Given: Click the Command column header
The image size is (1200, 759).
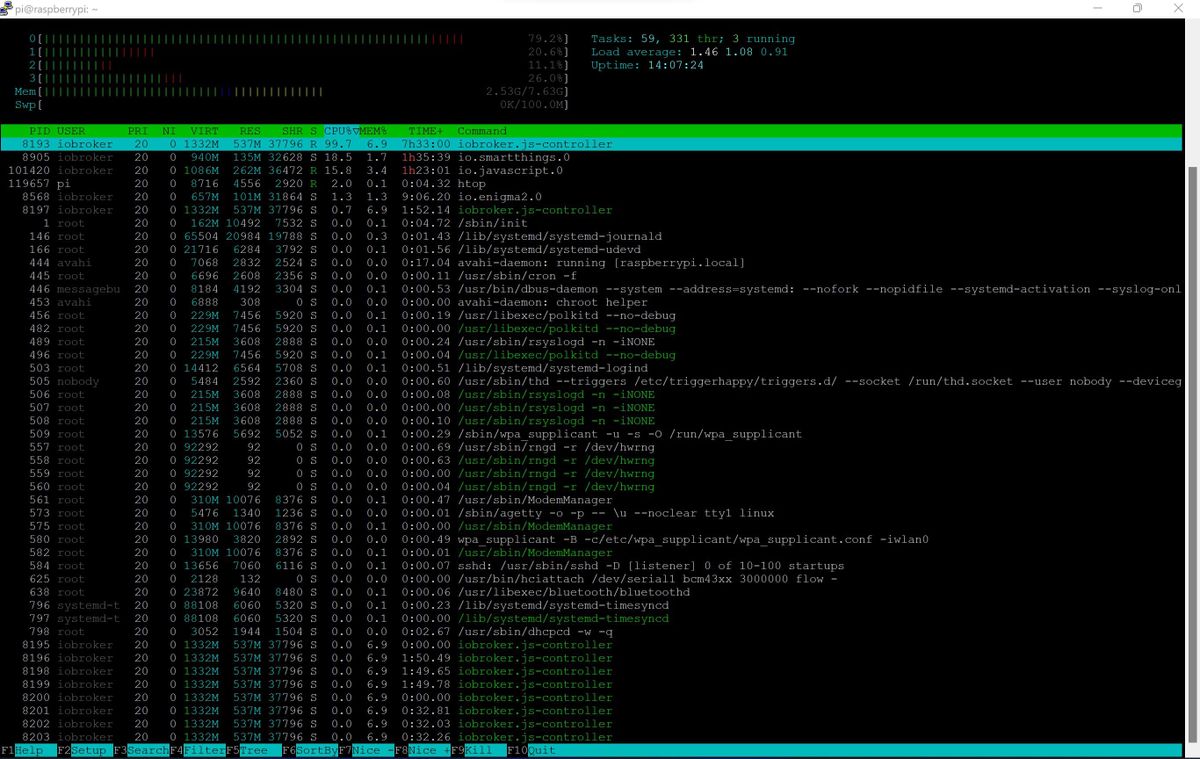Looking at the screenshot, I should [x=482, y=131].
